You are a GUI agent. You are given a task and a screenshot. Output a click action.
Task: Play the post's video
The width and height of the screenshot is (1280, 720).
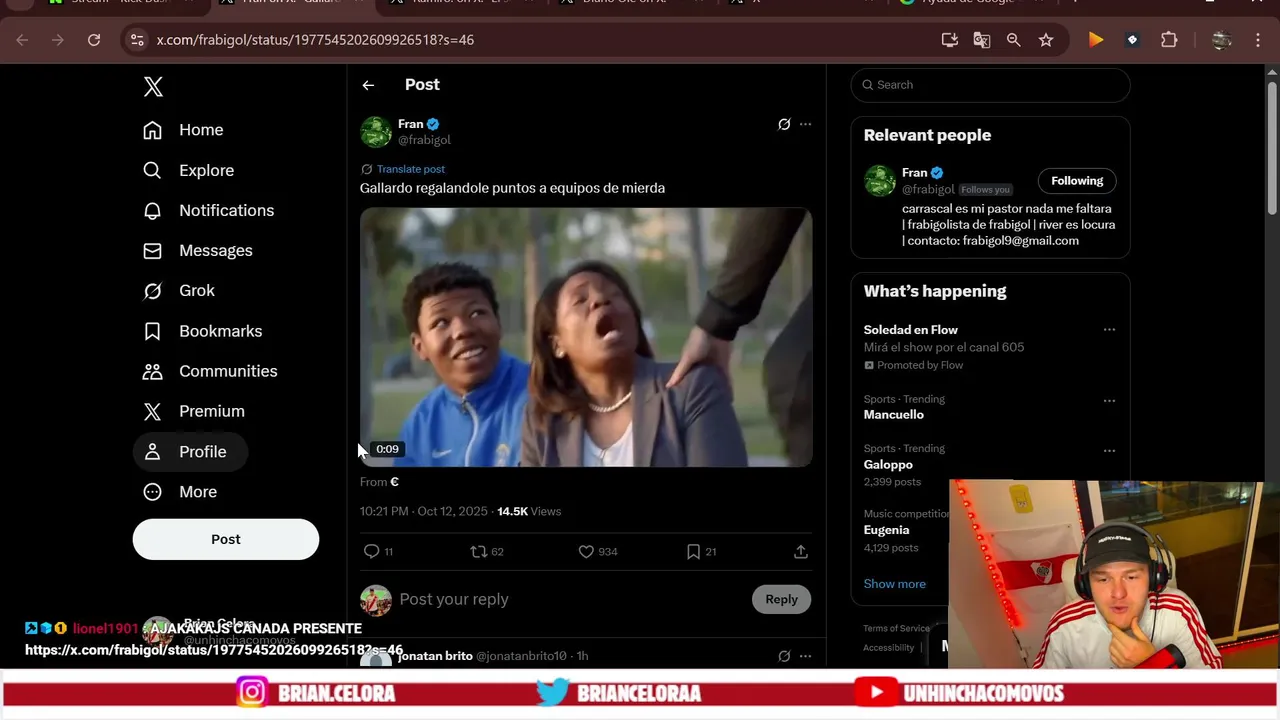pos(586,337)
